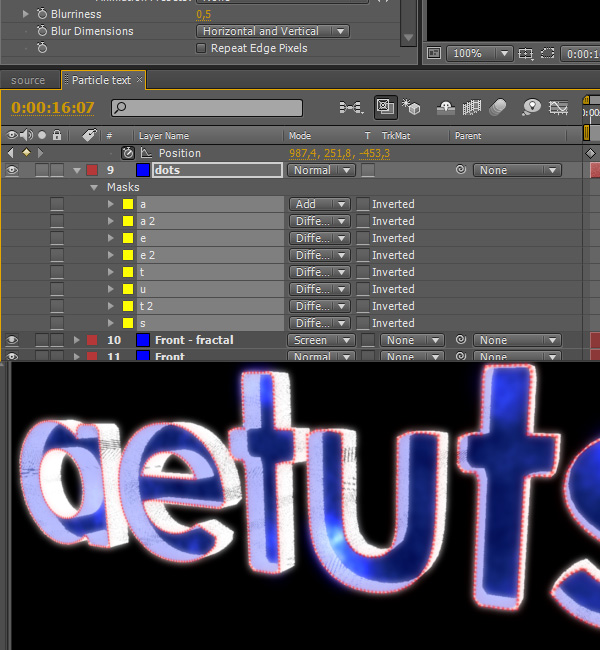
Task: Toggle keyframe diamond for Position
Action: [26, 153]
